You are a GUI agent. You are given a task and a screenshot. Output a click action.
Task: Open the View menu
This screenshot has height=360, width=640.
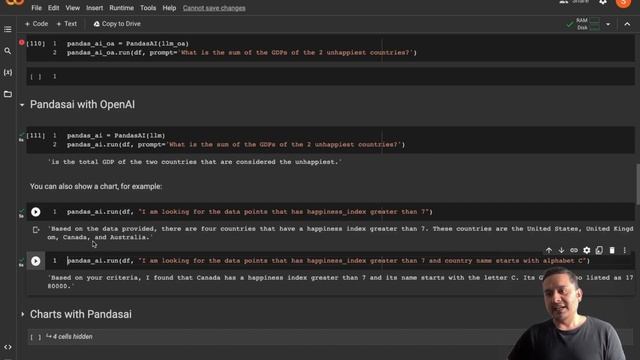coord(73,8)
